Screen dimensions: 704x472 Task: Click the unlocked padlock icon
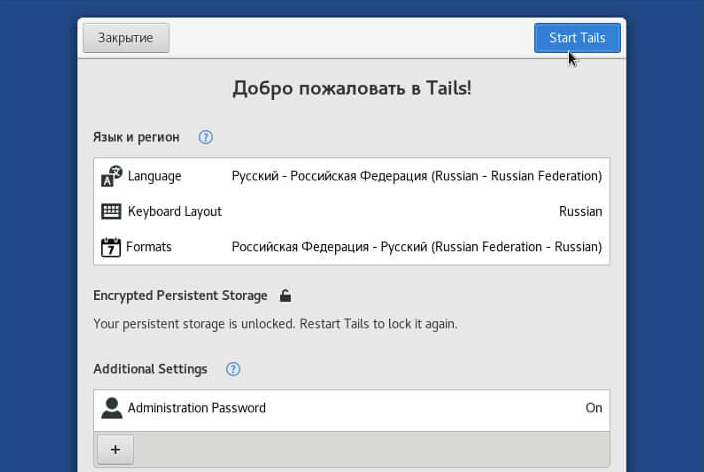(285, 296)
